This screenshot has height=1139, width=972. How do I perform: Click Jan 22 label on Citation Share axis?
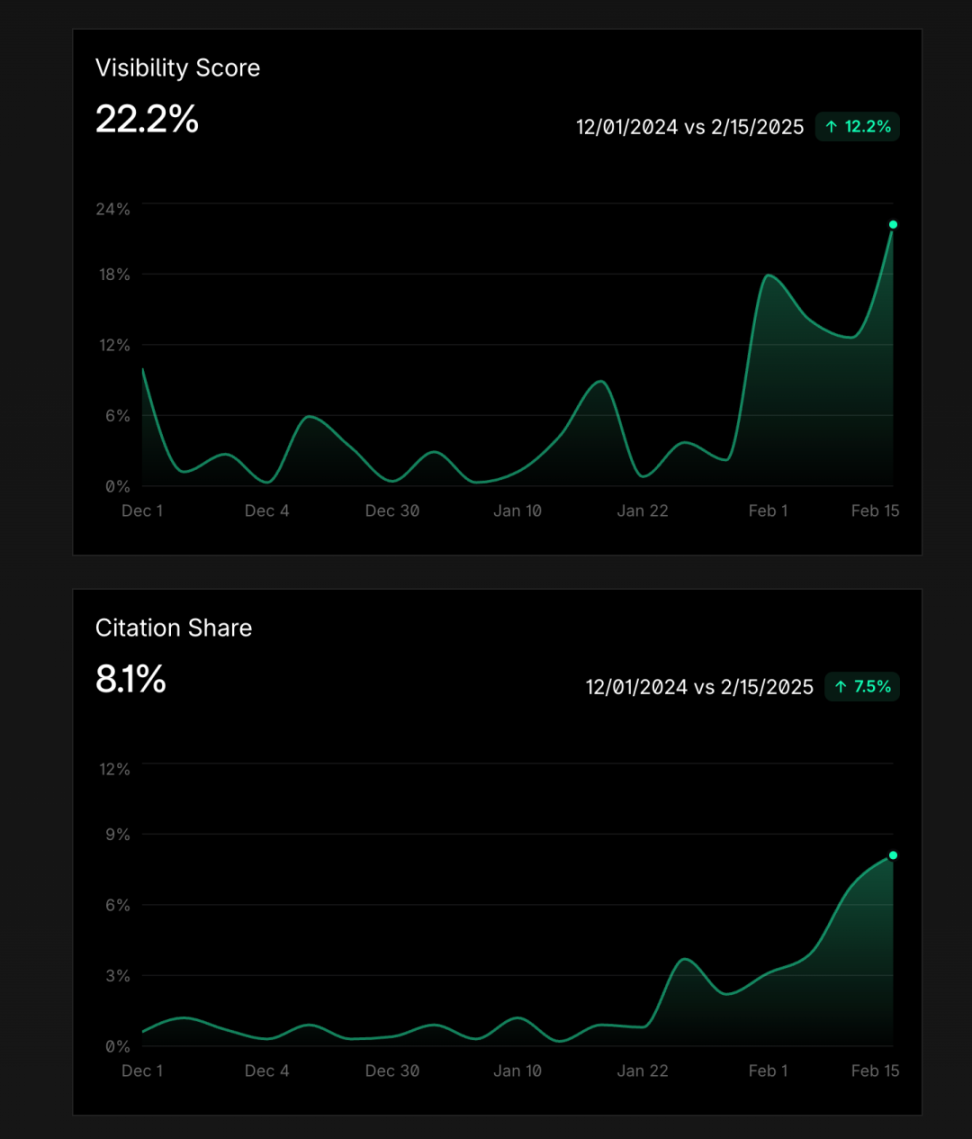pyautogui.click(x=642, y=1071)
